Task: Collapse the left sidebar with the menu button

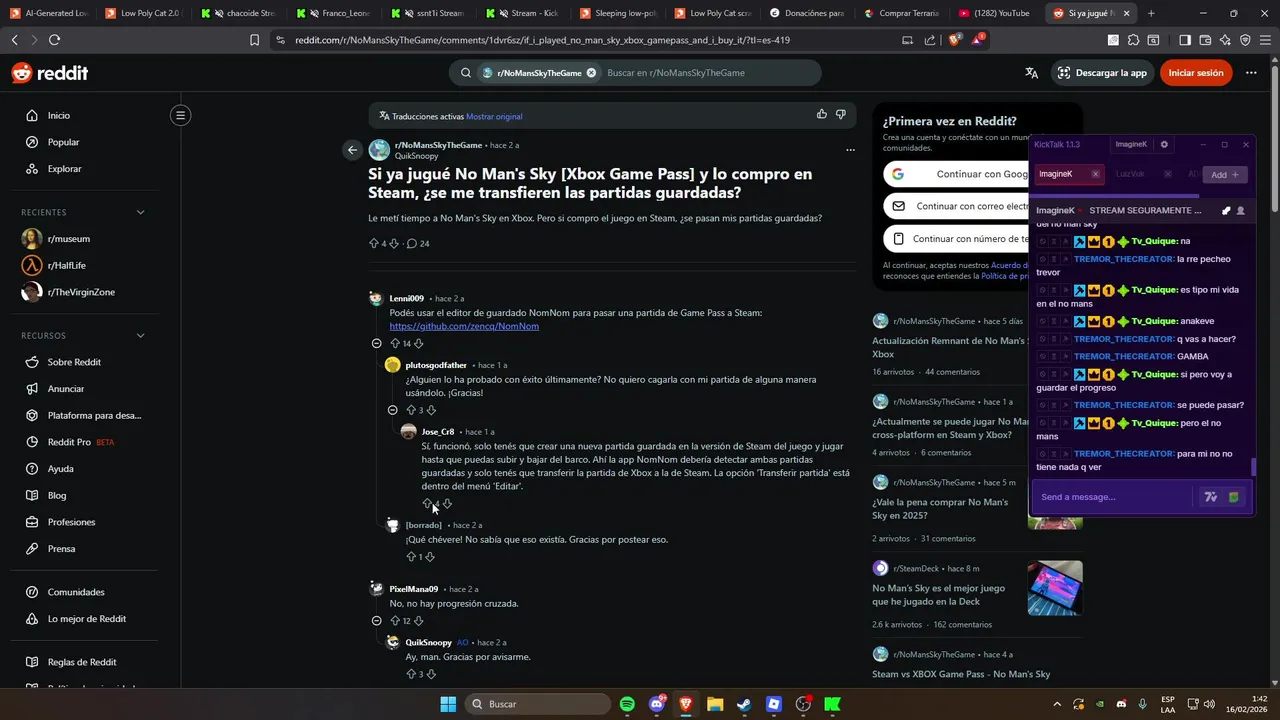Action: [x=180, y=115]
